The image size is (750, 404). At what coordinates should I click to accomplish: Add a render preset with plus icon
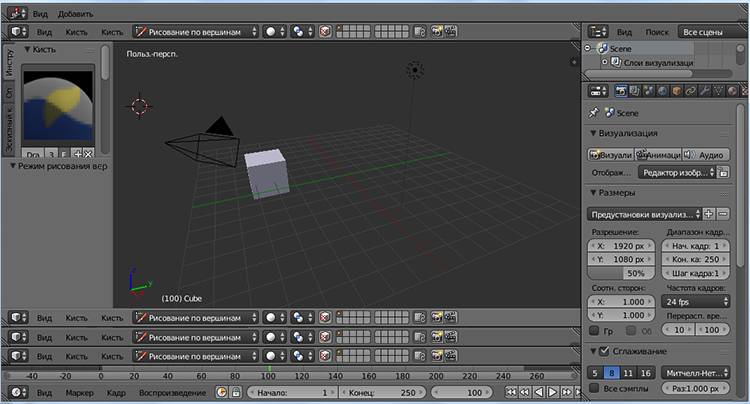click(x=709, y=214)
